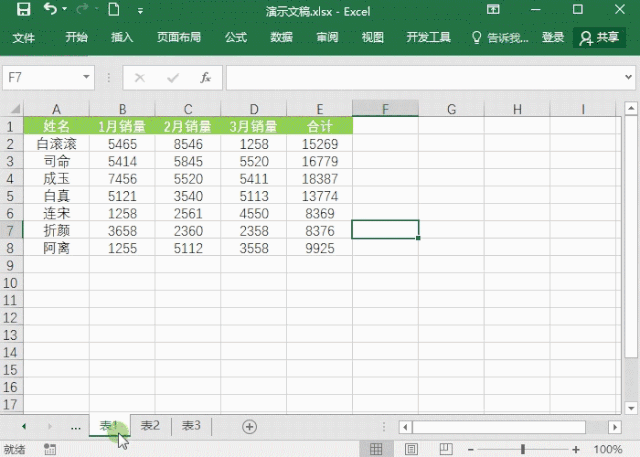
Task: Click the zoom in plus button
Action: tap(576, 450)
